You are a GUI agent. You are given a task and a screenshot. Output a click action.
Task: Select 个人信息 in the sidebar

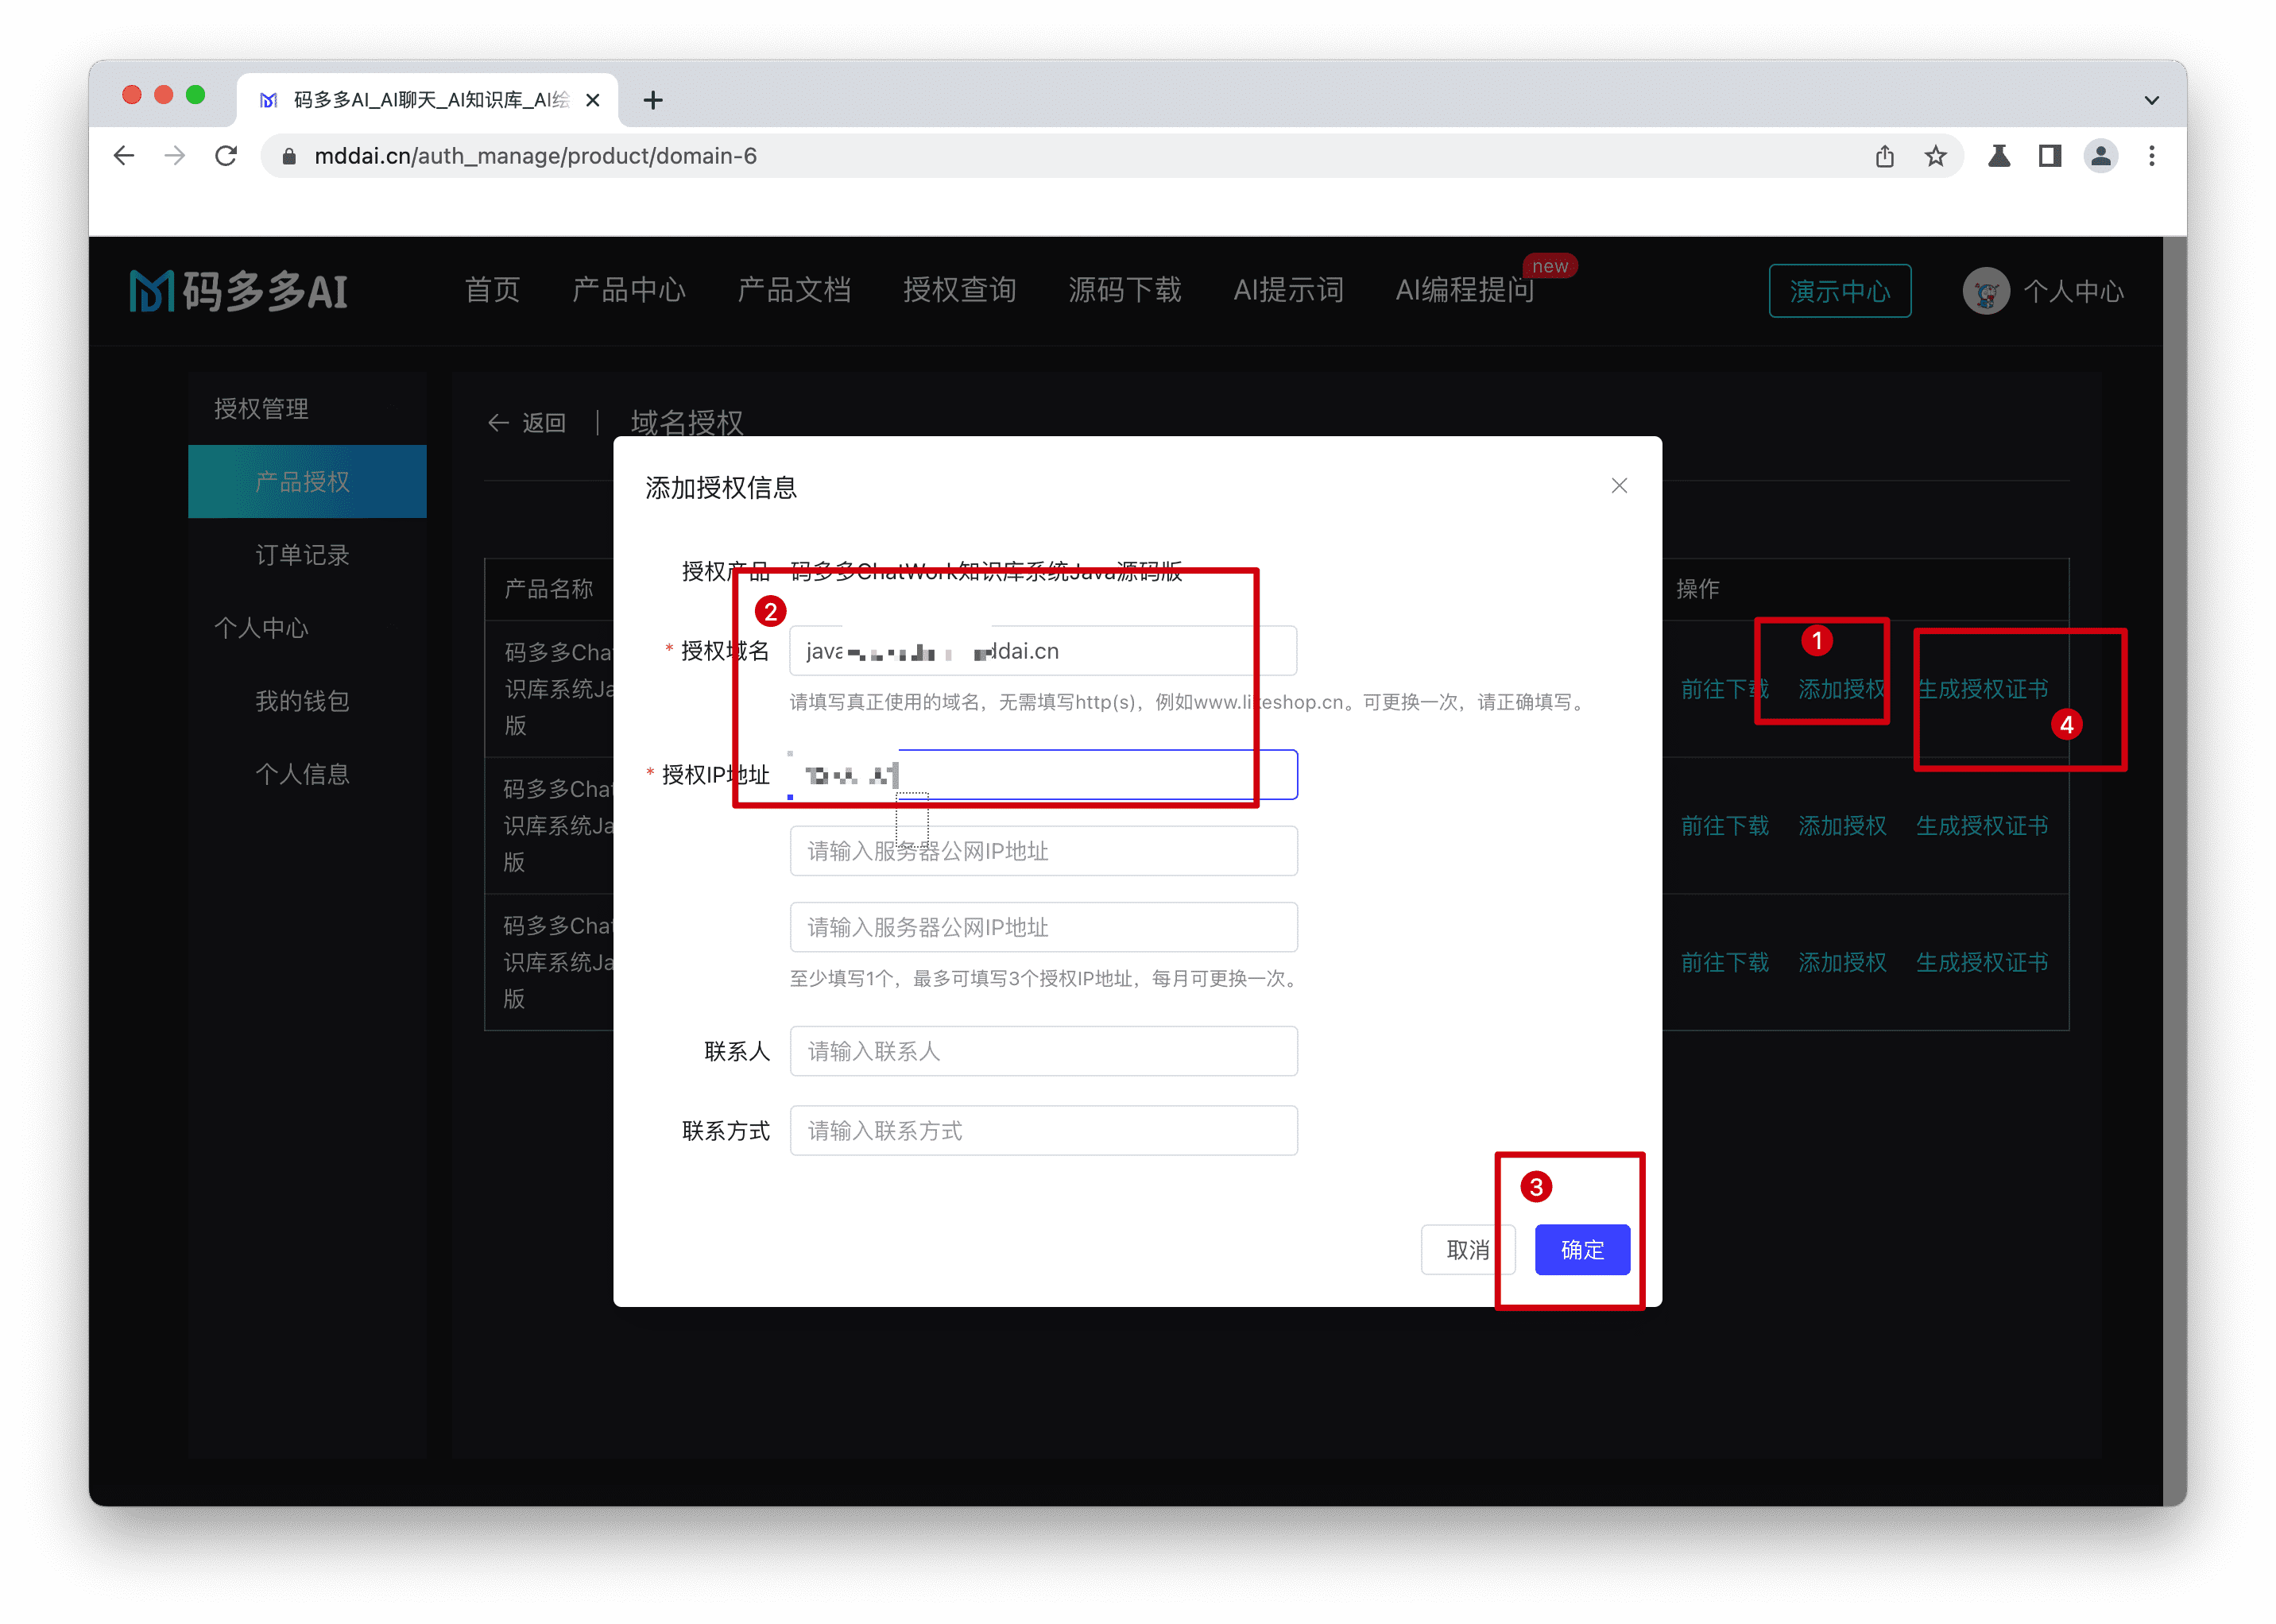point(302,774)
